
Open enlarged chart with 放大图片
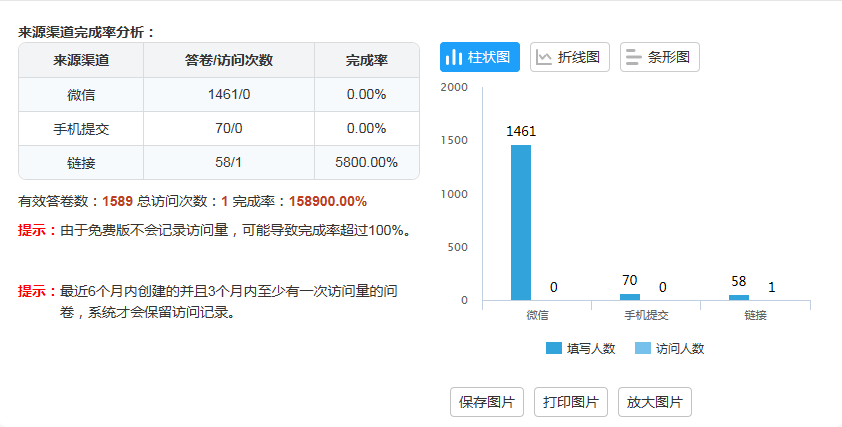[655, 402]
